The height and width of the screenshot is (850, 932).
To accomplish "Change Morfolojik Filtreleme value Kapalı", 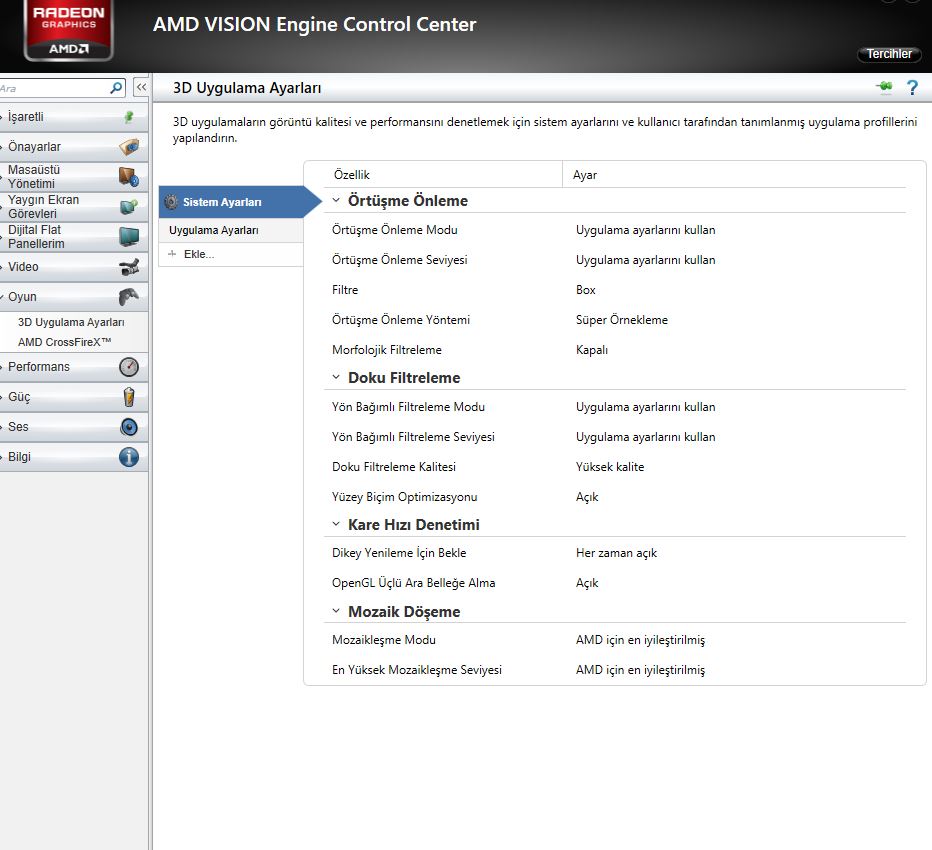I will [592, 350].
